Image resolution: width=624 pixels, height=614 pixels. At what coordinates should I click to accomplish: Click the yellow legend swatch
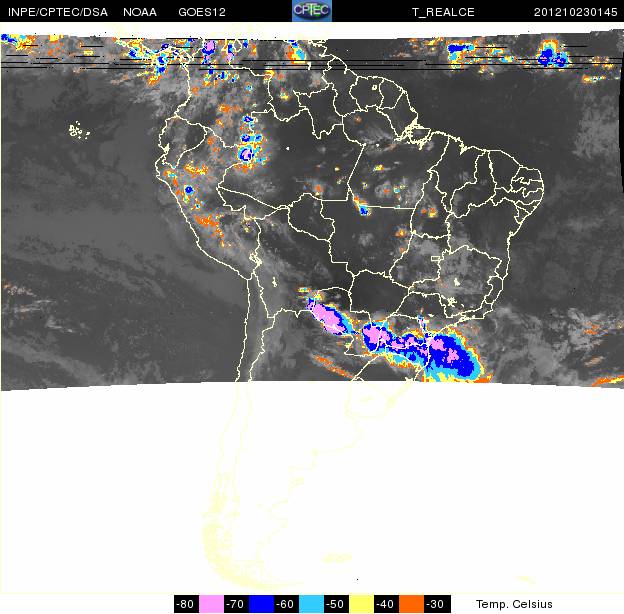pyautogui.click(x=361, y=604)
